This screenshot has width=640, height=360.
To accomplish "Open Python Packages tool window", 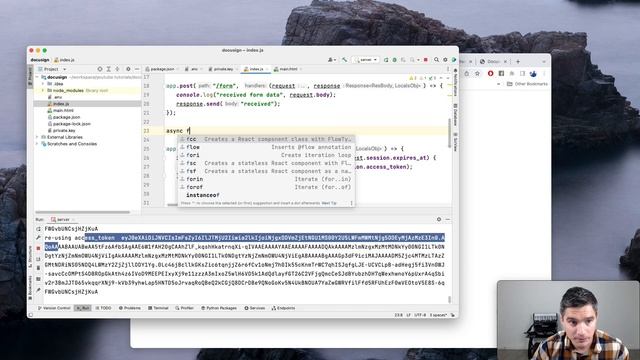I will [x=219, y=308].
